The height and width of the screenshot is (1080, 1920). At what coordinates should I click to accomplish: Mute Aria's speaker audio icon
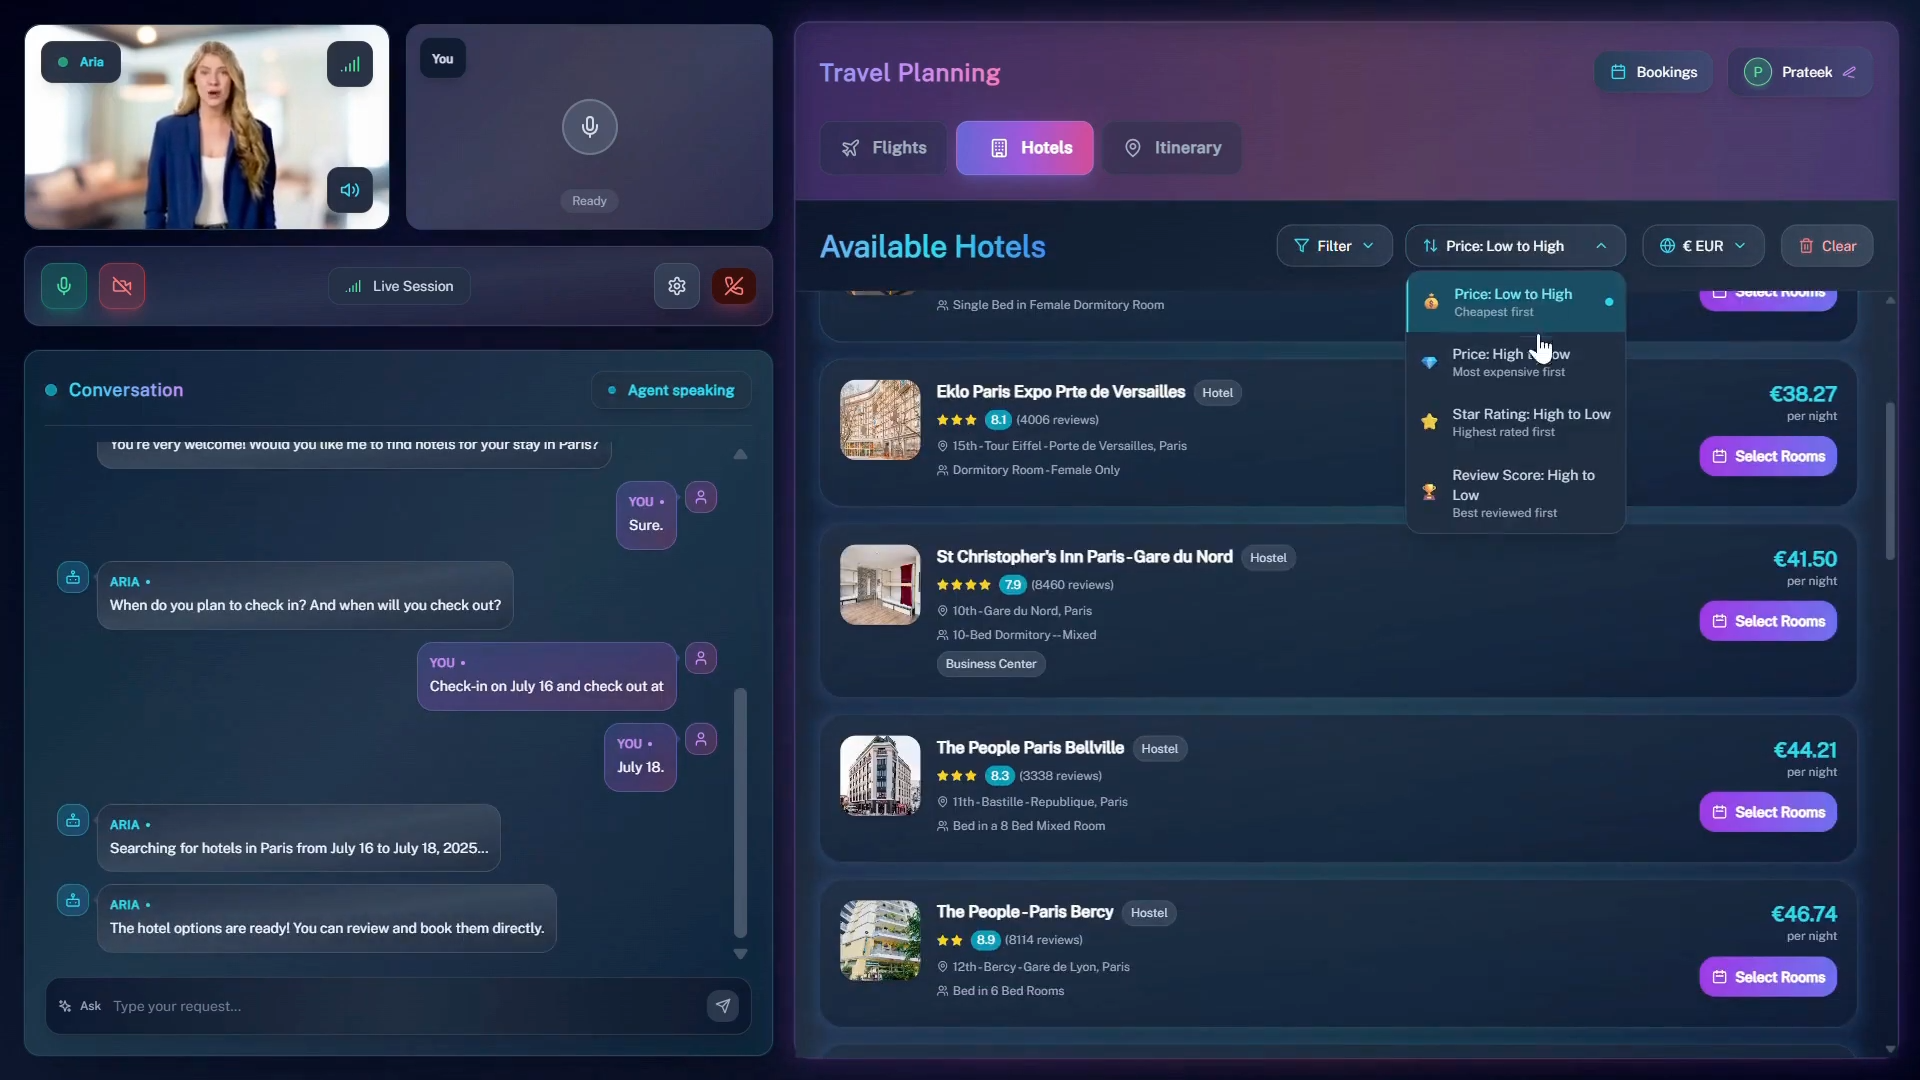click(x=350, y=190)
